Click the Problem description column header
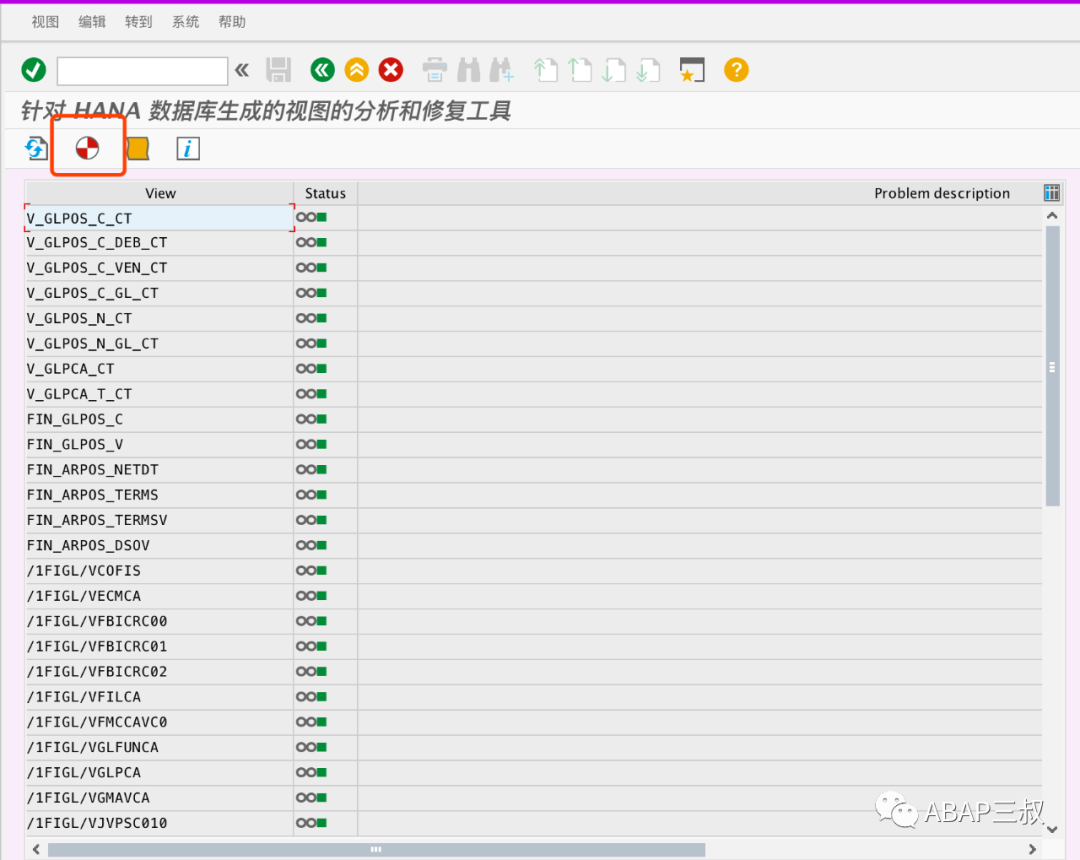Screen dimensions: 1080x860 point(942,193)
